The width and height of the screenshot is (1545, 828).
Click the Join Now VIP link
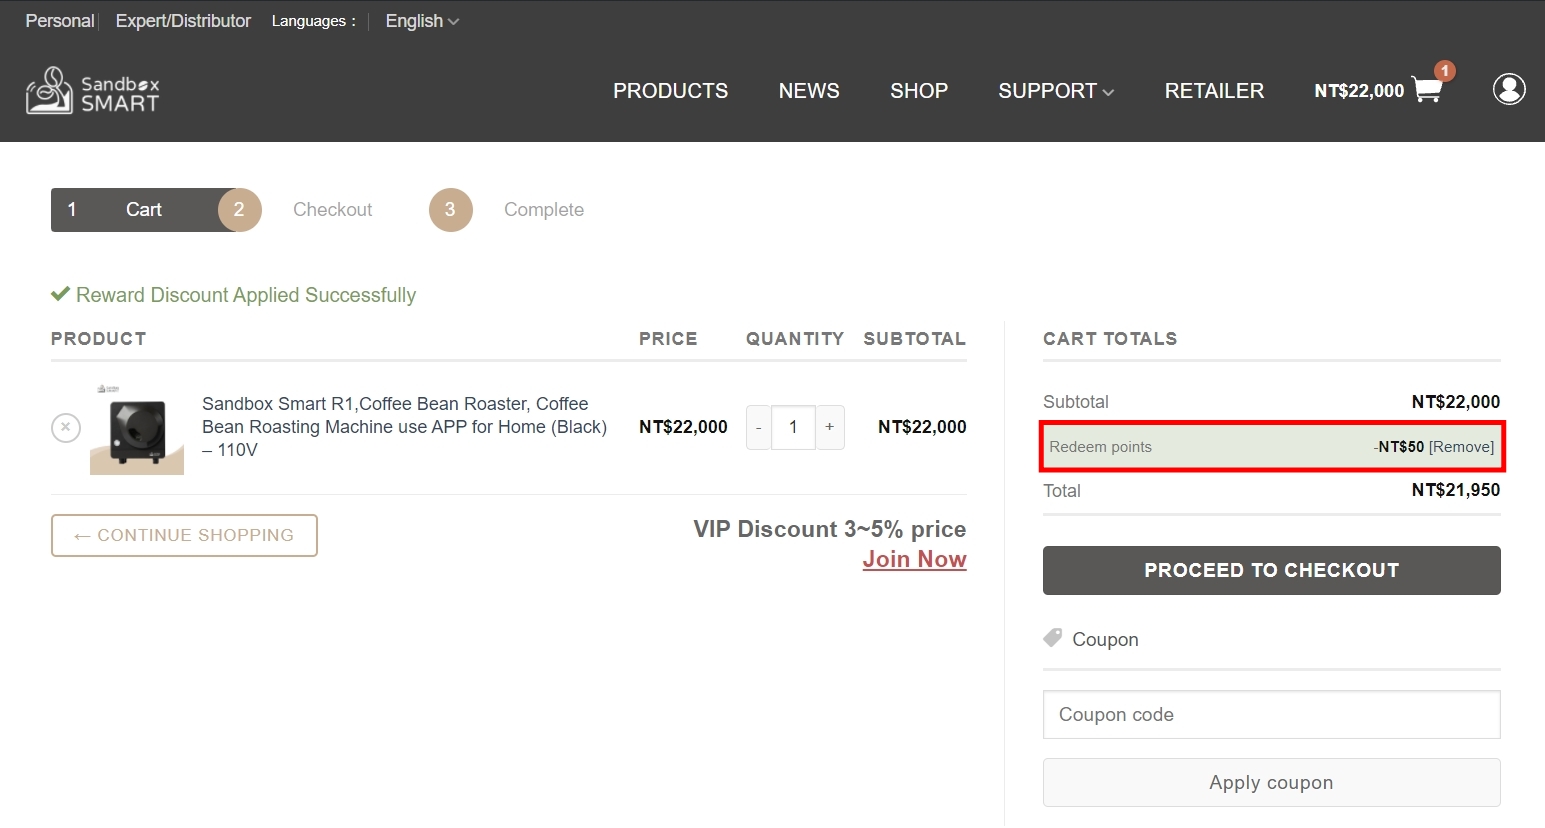915,560
